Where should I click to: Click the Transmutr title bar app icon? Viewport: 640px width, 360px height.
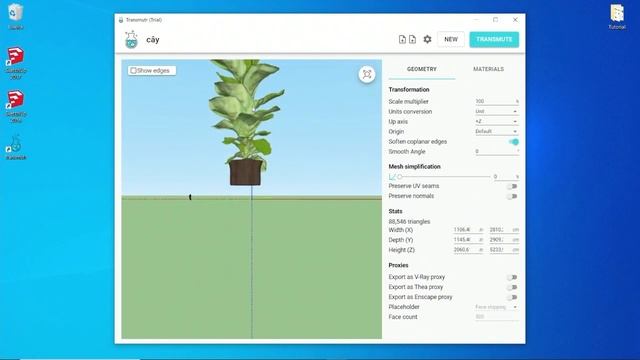[121, 20]
